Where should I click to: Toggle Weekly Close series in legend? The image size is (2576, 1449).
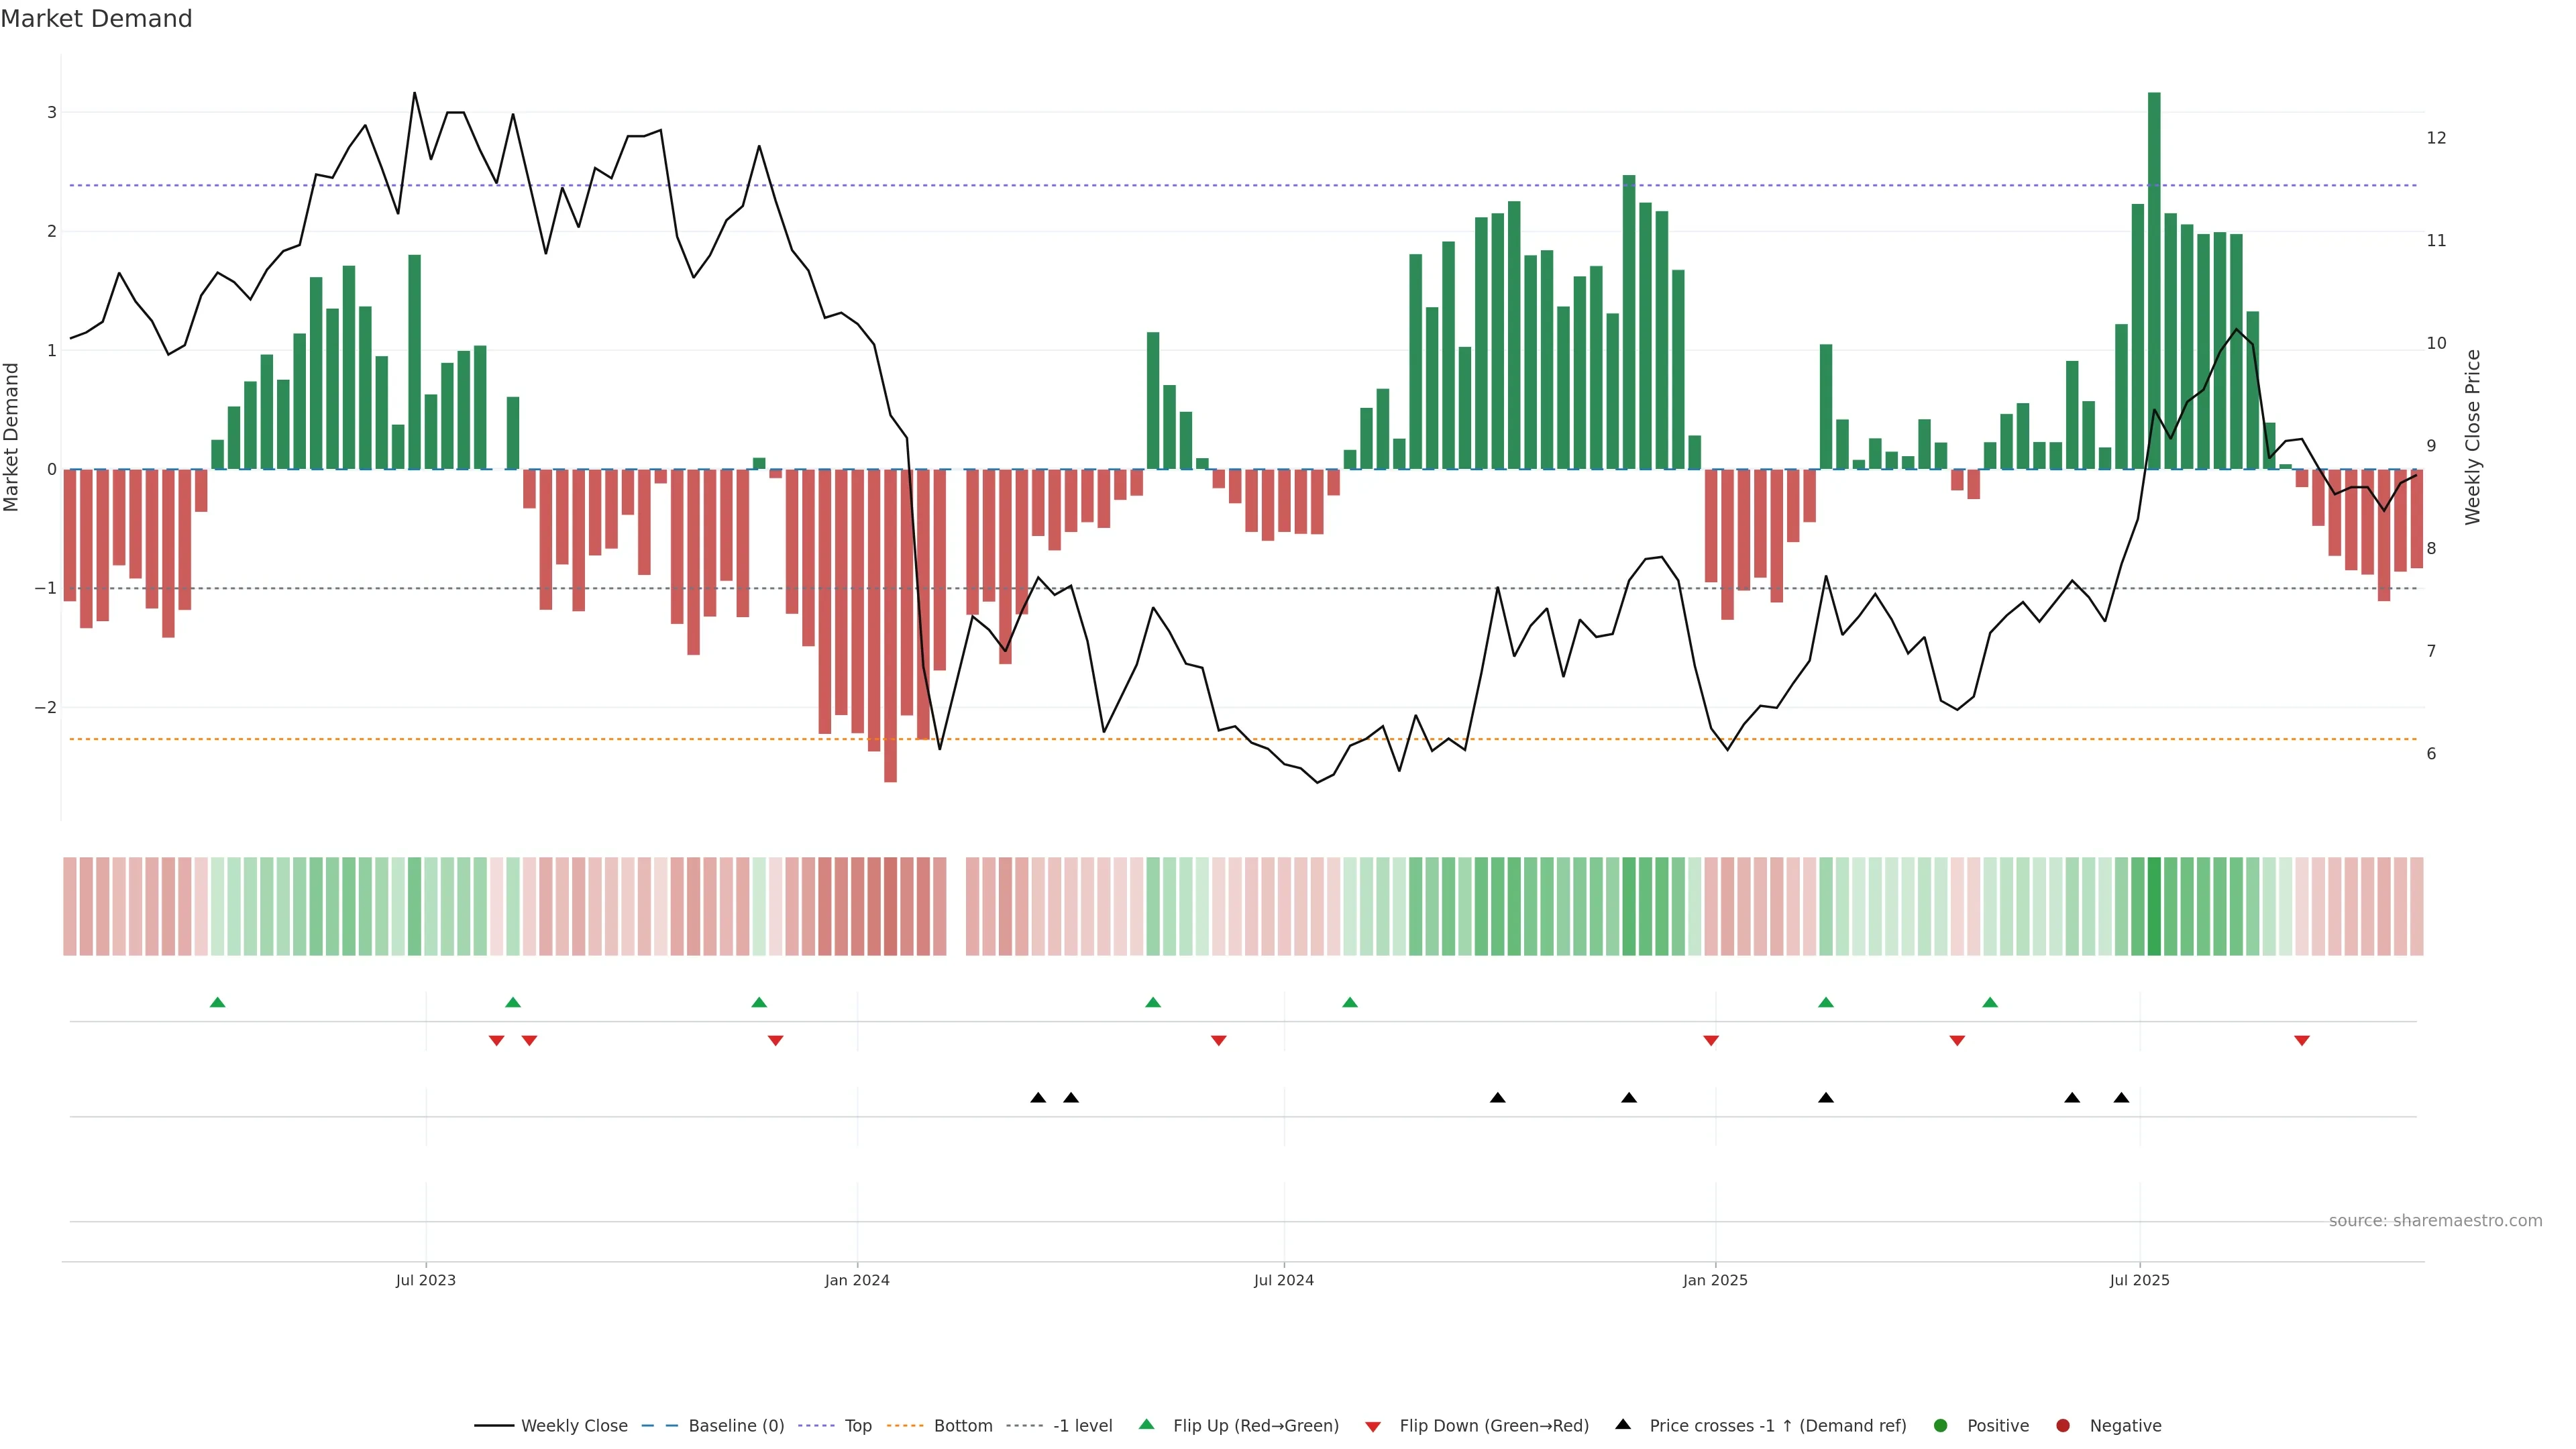pyautogui.click(x=574, y=1425)
